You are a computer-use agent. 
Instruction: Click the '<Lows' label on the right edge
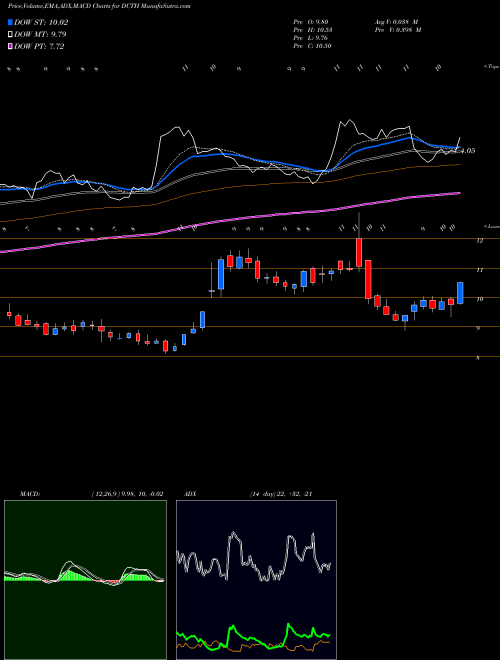(491, 226)
